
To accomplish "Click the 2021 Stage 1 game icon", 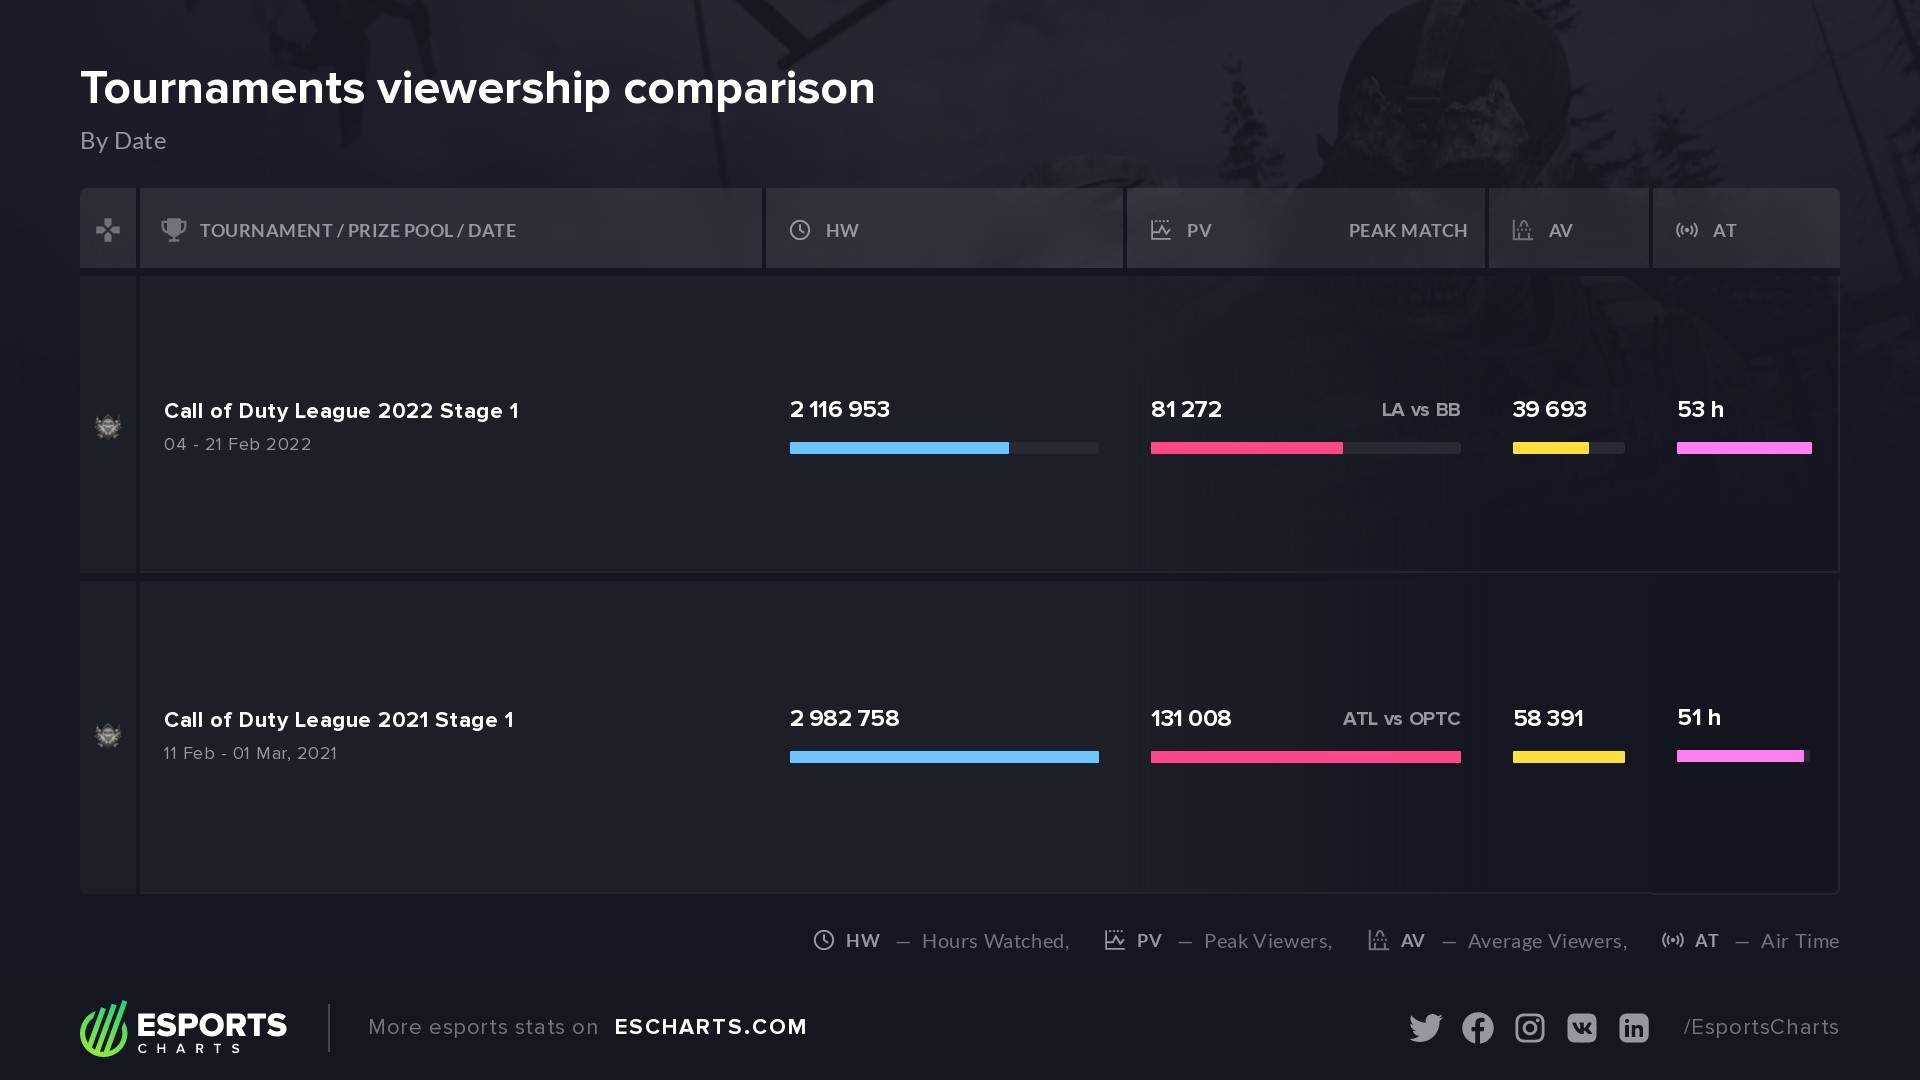I will coord(108,736).
